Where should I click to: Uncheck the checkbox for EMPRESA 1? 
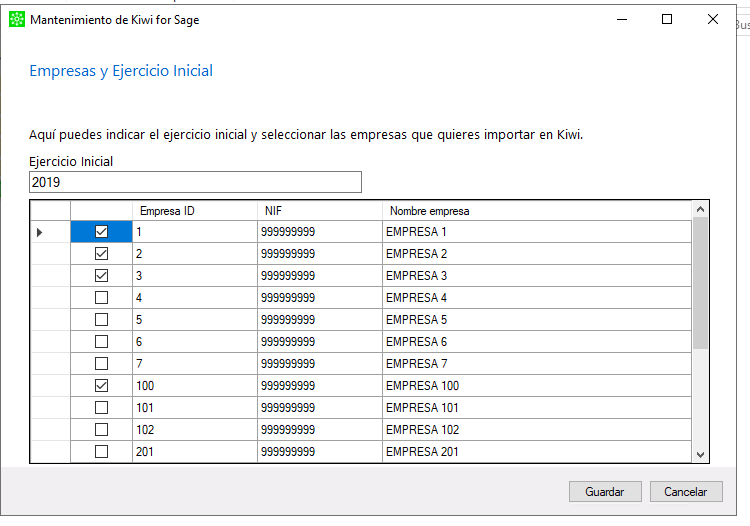pyautogui.click(x=101, y=232)
